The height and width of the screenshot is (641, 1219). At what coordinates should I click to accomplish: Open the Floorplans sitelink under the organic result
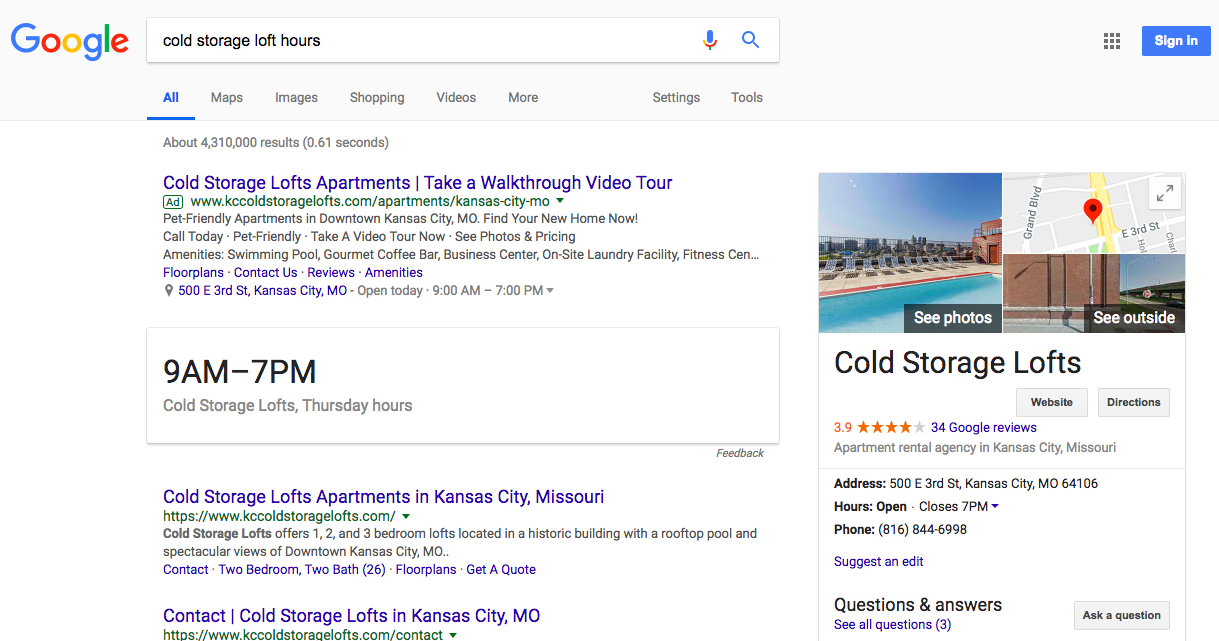pyautogui.click(x=426, y=570)
